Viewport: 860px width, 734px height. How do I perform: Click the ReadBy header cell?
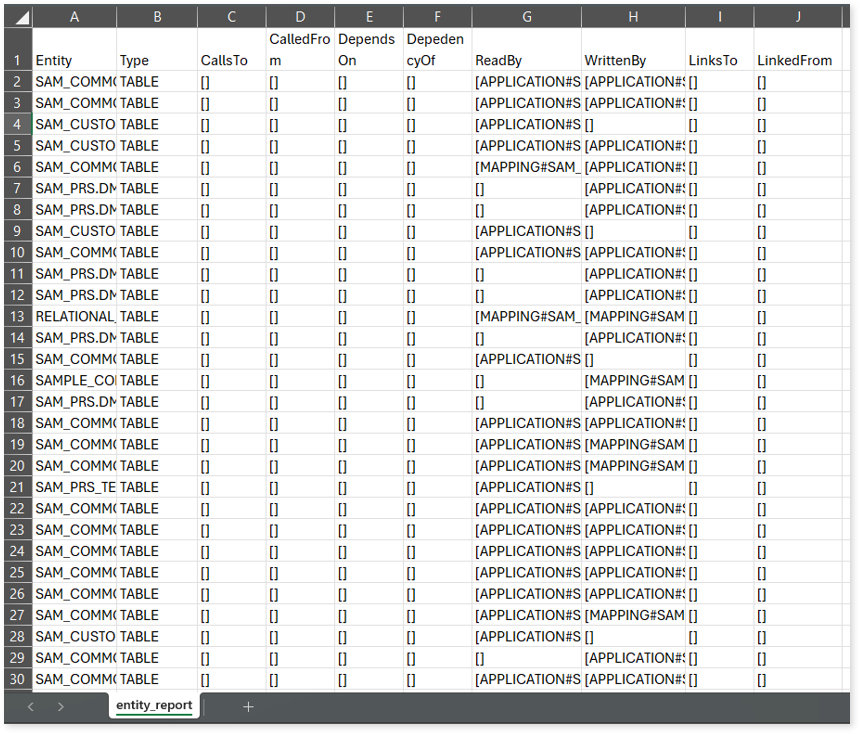[526, 60]
